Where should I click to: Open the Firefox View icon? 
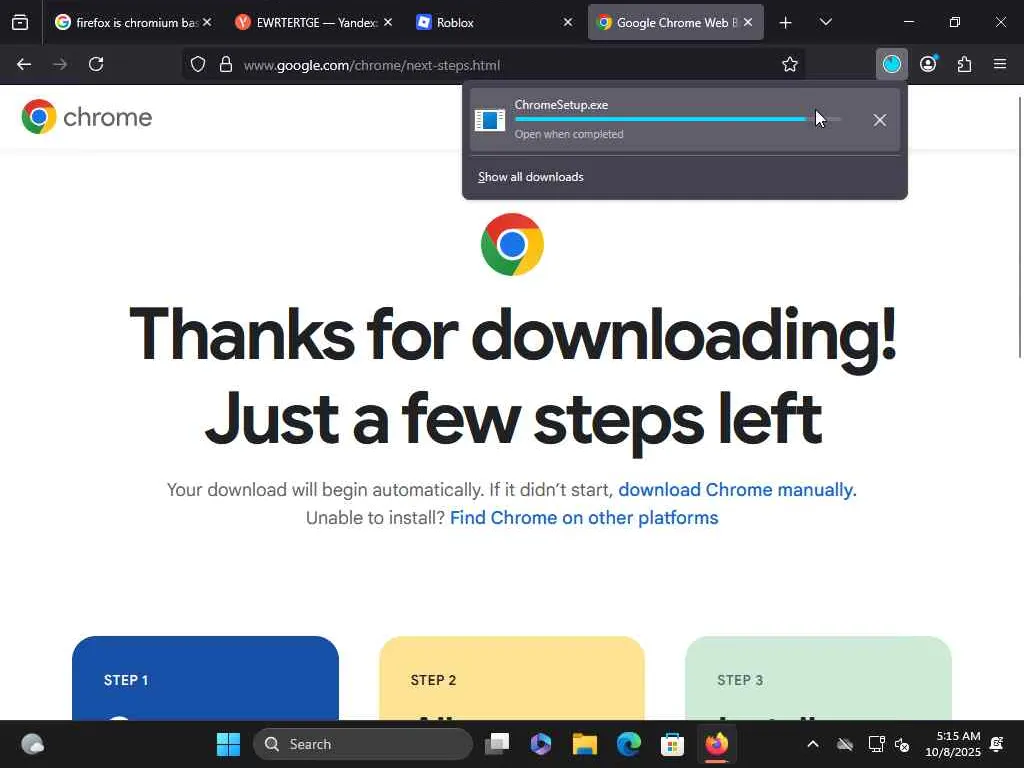[20, 23]
